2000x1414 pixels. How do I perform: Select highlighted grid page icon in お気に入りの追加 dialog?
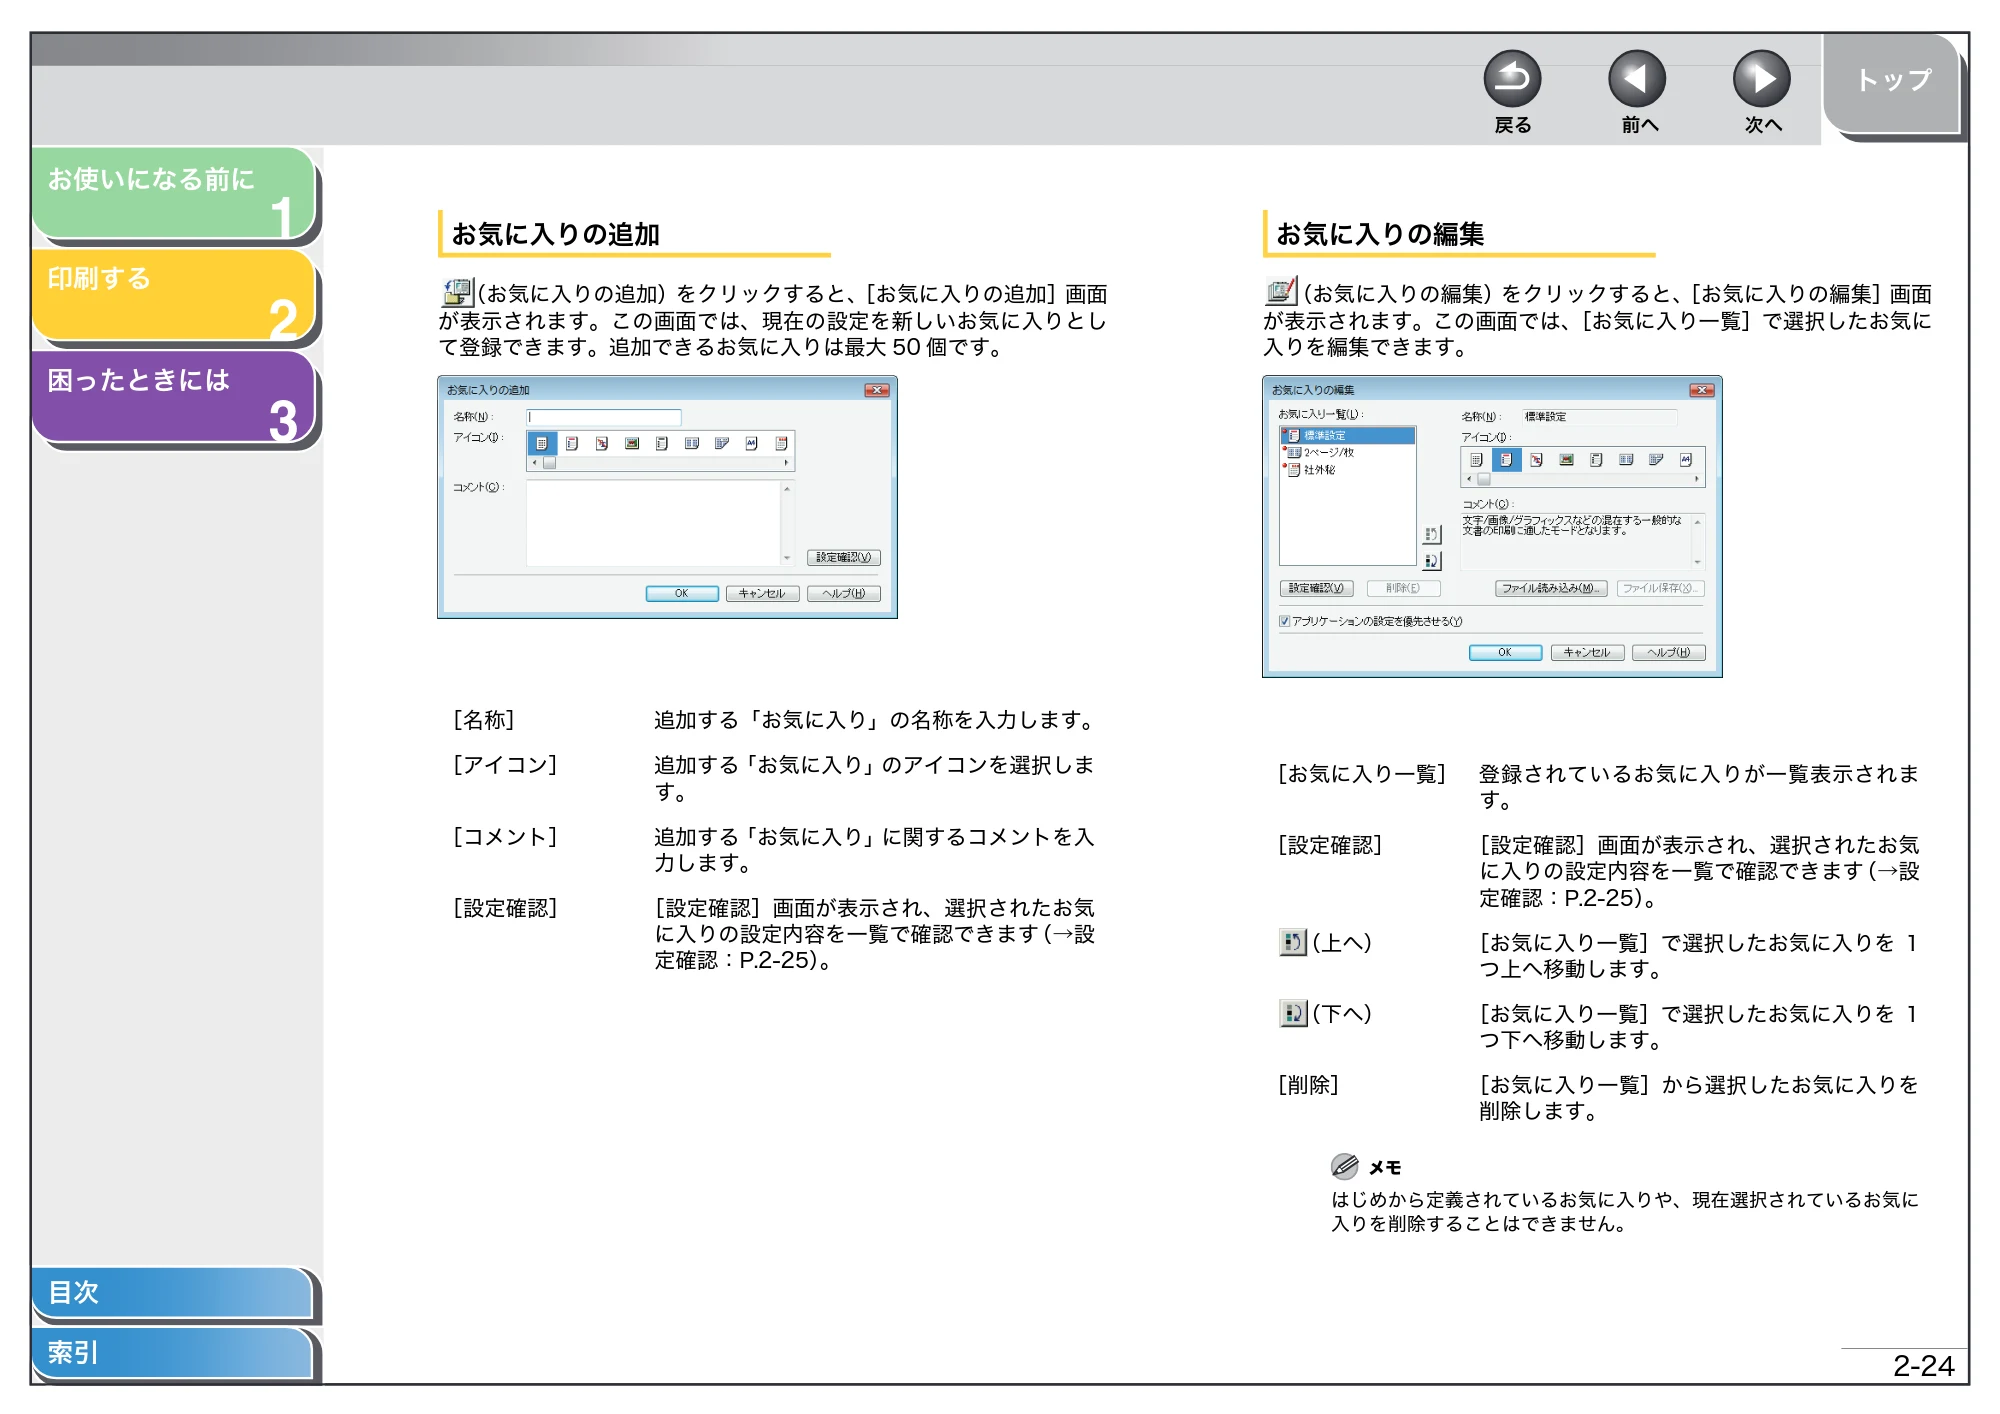(541, 443)
